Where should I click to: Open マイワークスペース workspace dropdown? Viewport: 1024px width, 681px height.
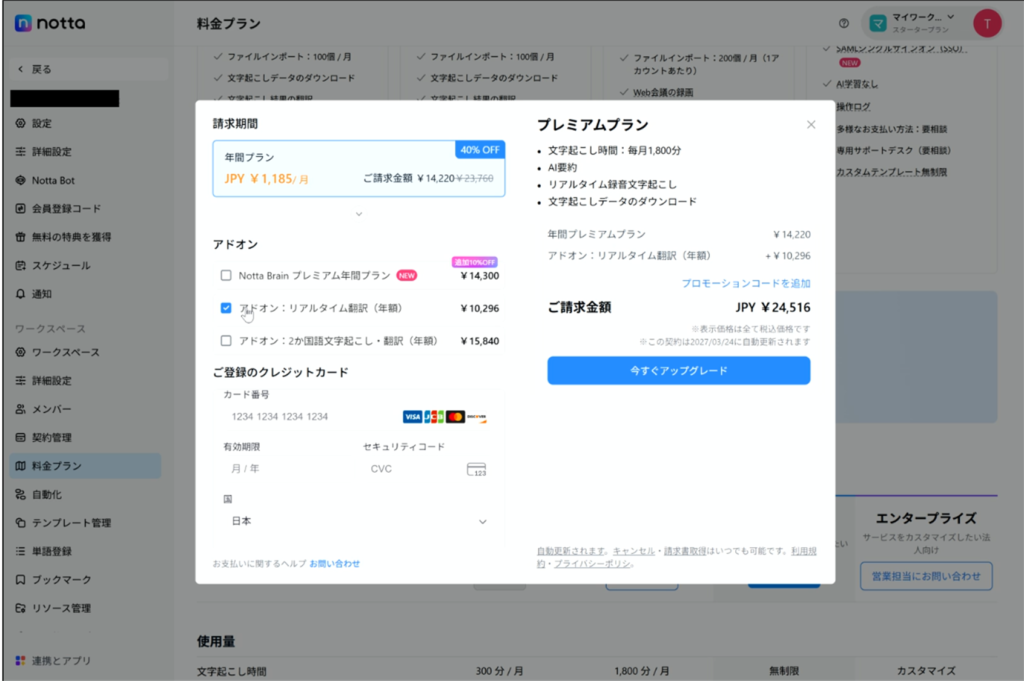click(x=908, y=23)
